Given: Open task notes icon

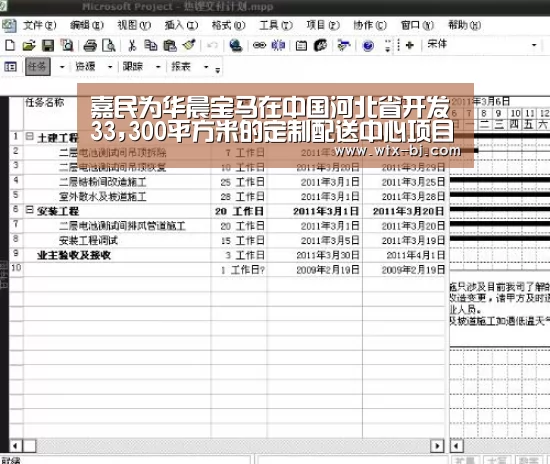Looking at the screenshot, I should (x=320, y=45).
